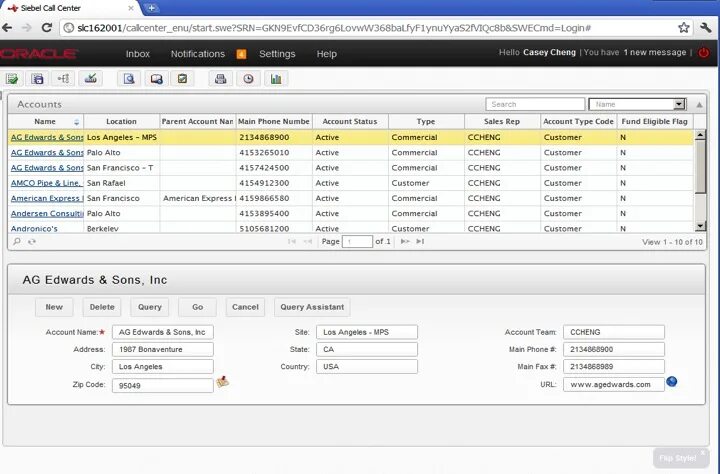Click the orange notifications count badge
720x474 pixels.
tap(242, 54)
